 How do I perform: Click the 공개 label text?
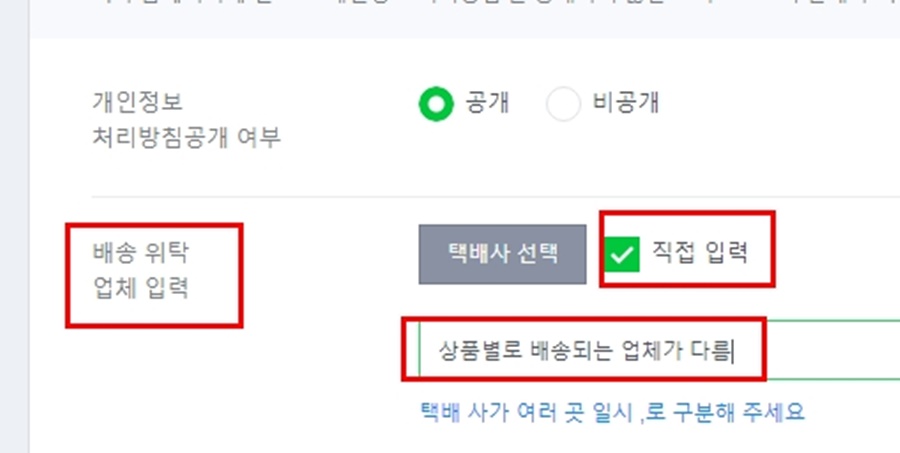487,104
